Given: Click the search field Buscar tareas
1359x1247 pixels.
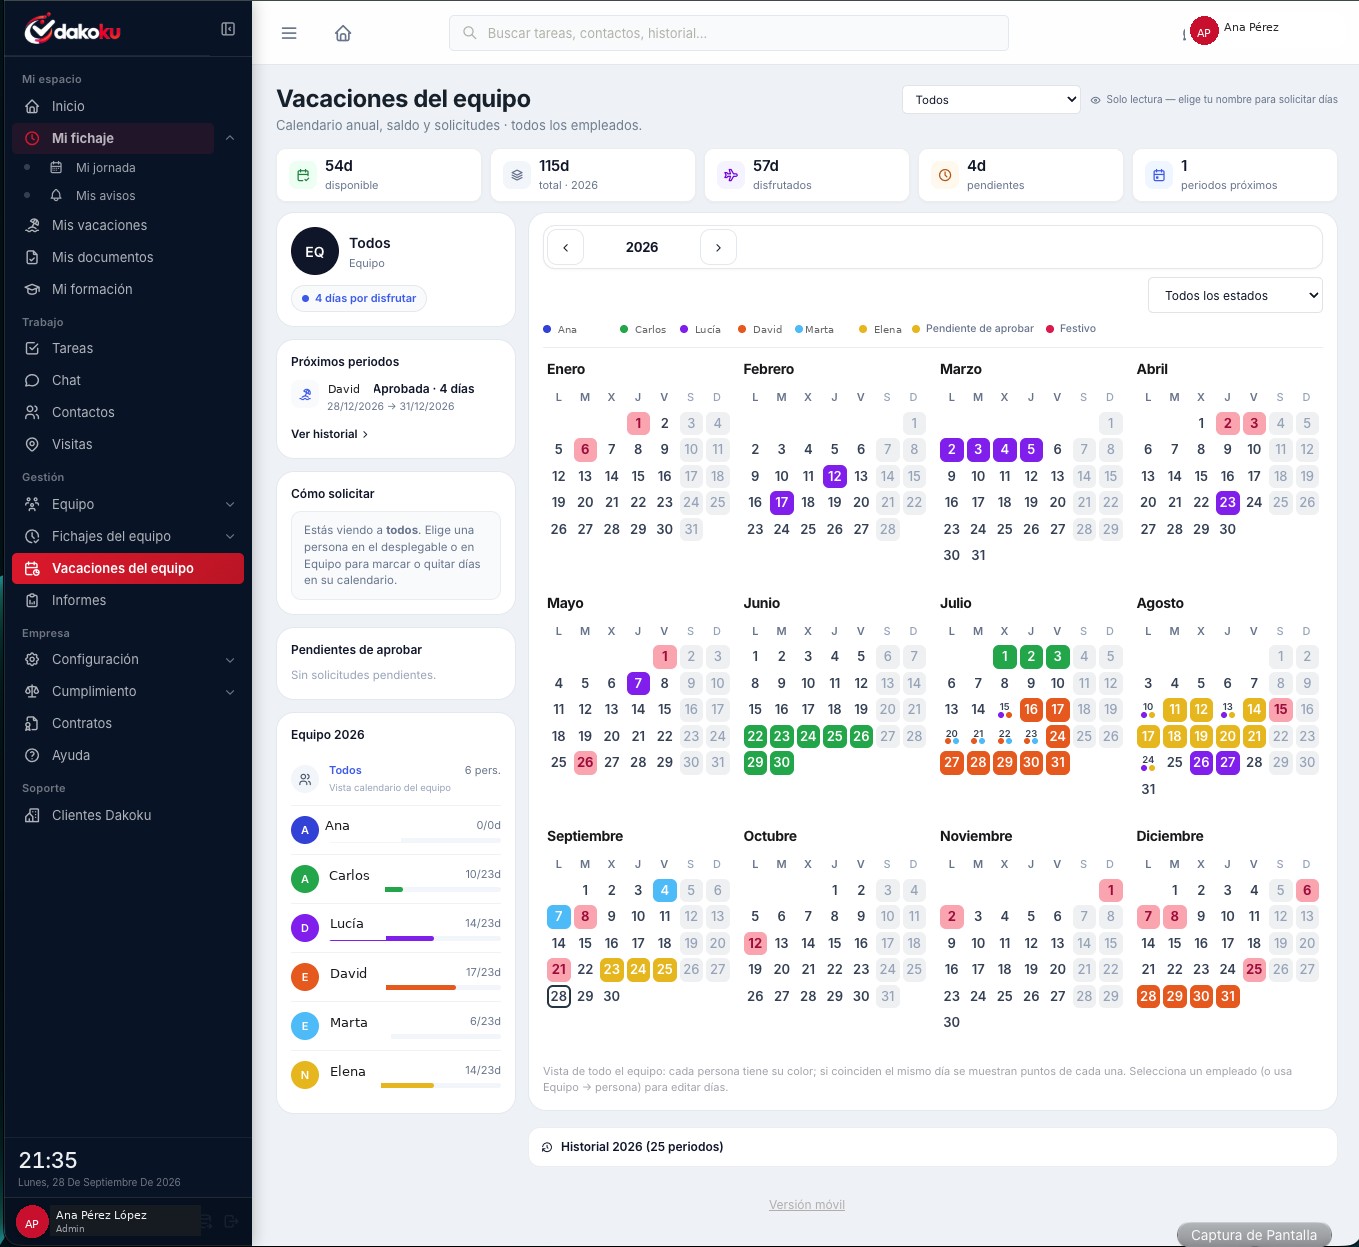Looking at the screenshot, I should [729, 33].
